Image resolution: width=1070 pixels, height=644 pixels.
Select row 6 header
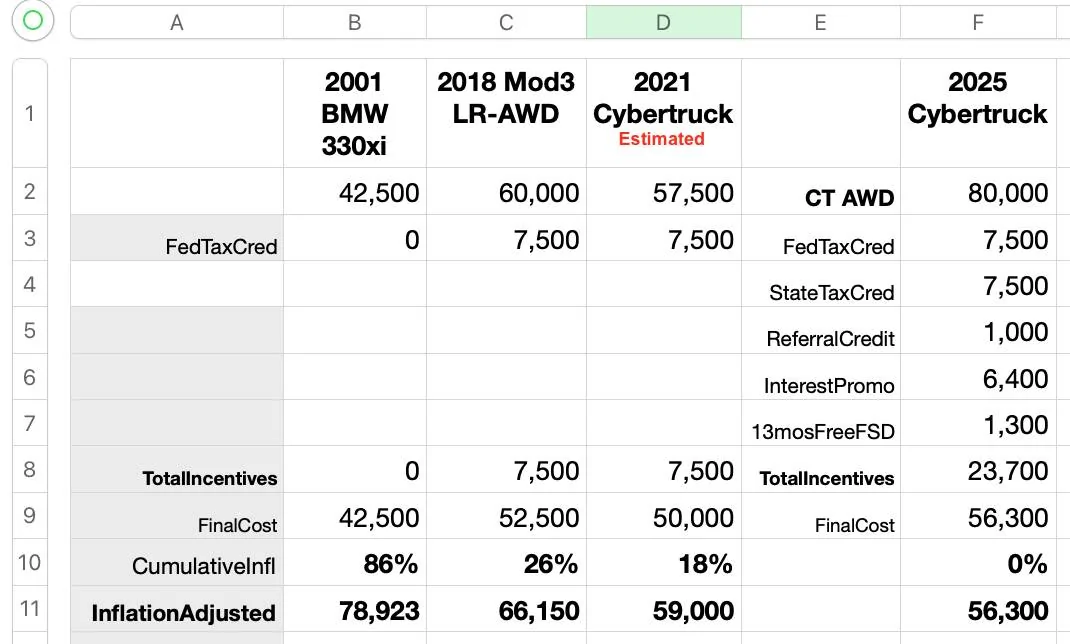(30, 377)
